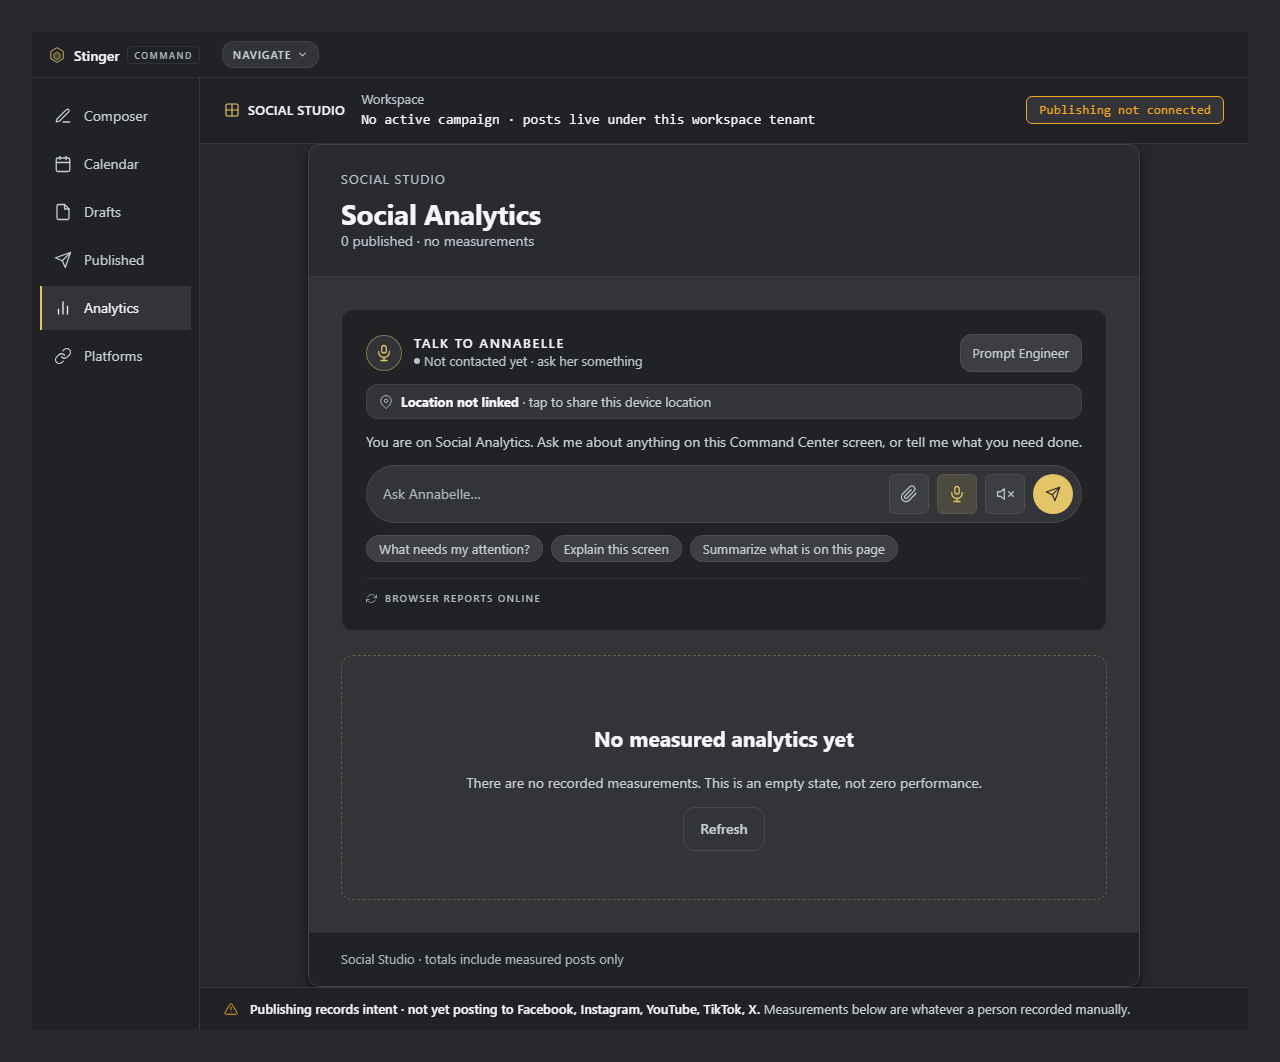Open Drafts in the sidebar
The height and width of the screenshot is (1062, 1280).
click(x=115, y=212)
